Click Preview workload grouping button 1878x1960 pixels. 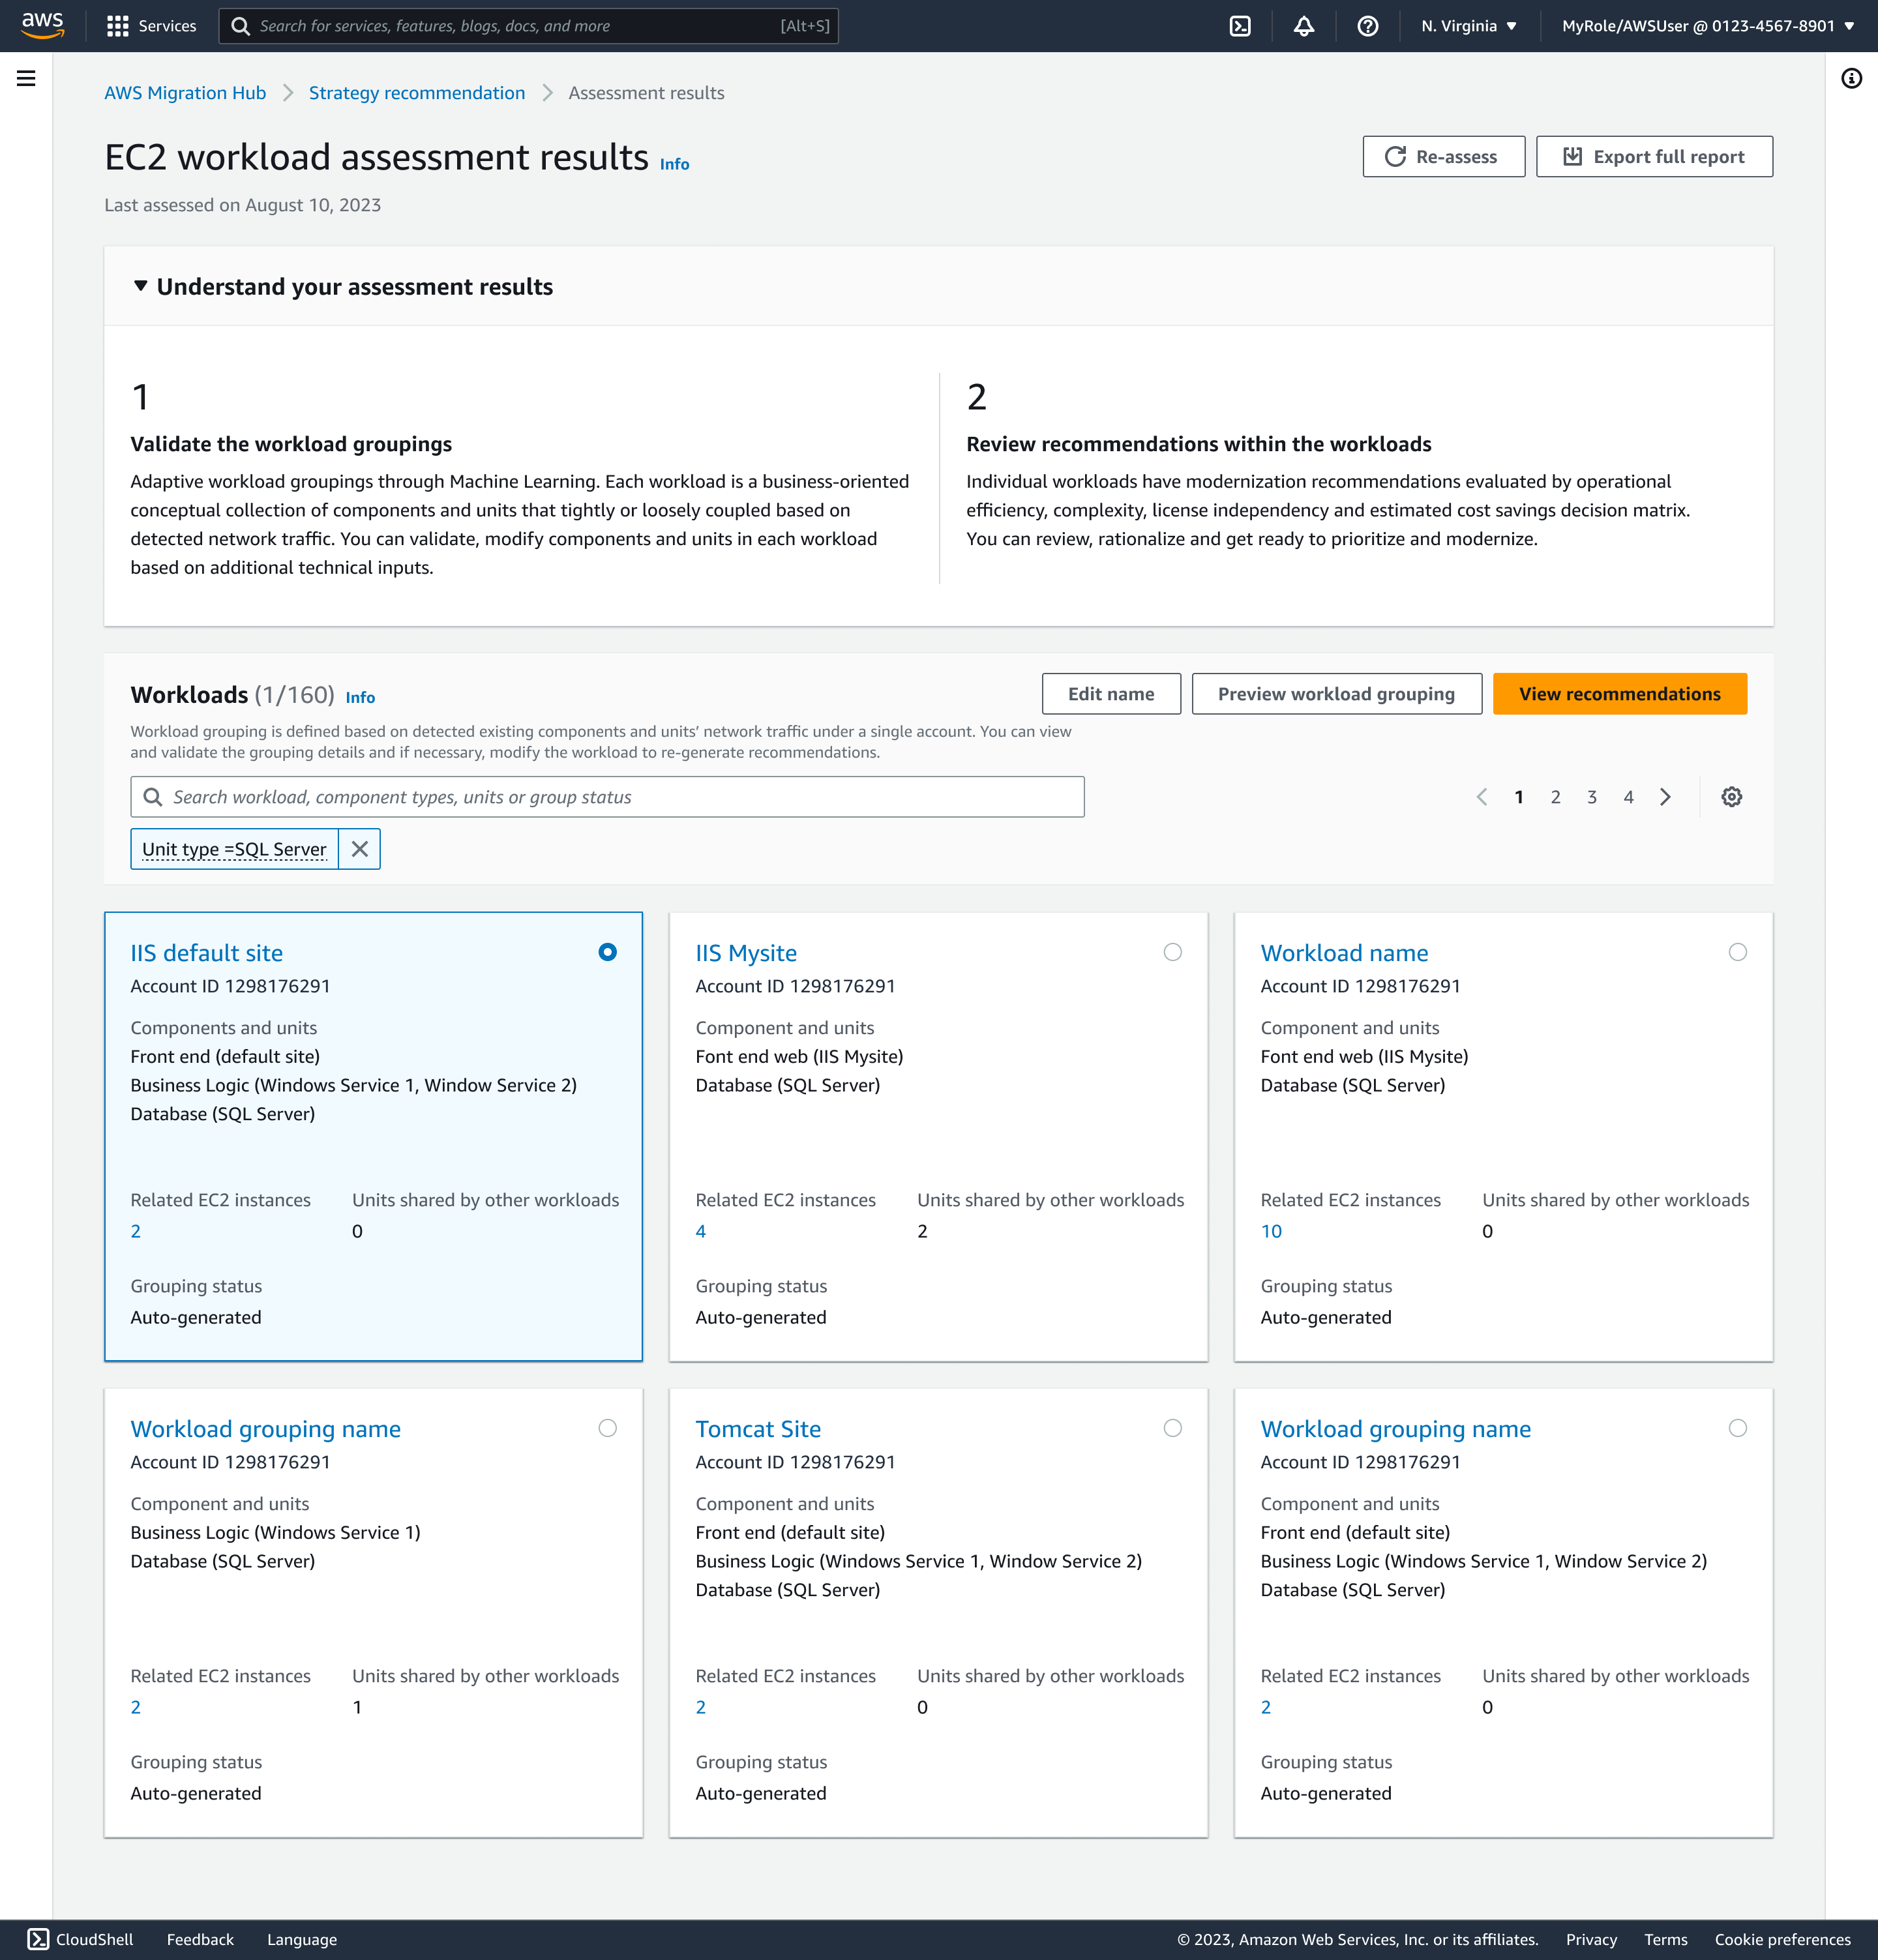click(x=1336, y=694)
